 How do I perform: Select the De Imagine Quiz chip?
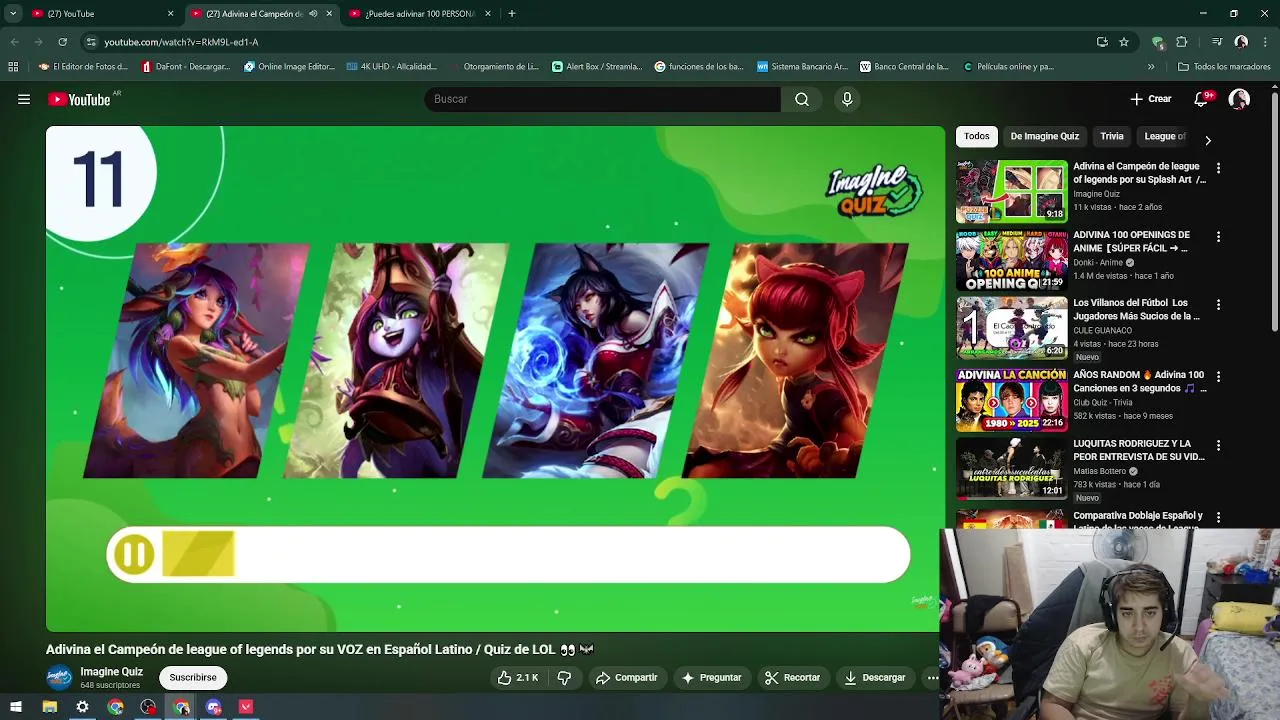(1045, 136)
